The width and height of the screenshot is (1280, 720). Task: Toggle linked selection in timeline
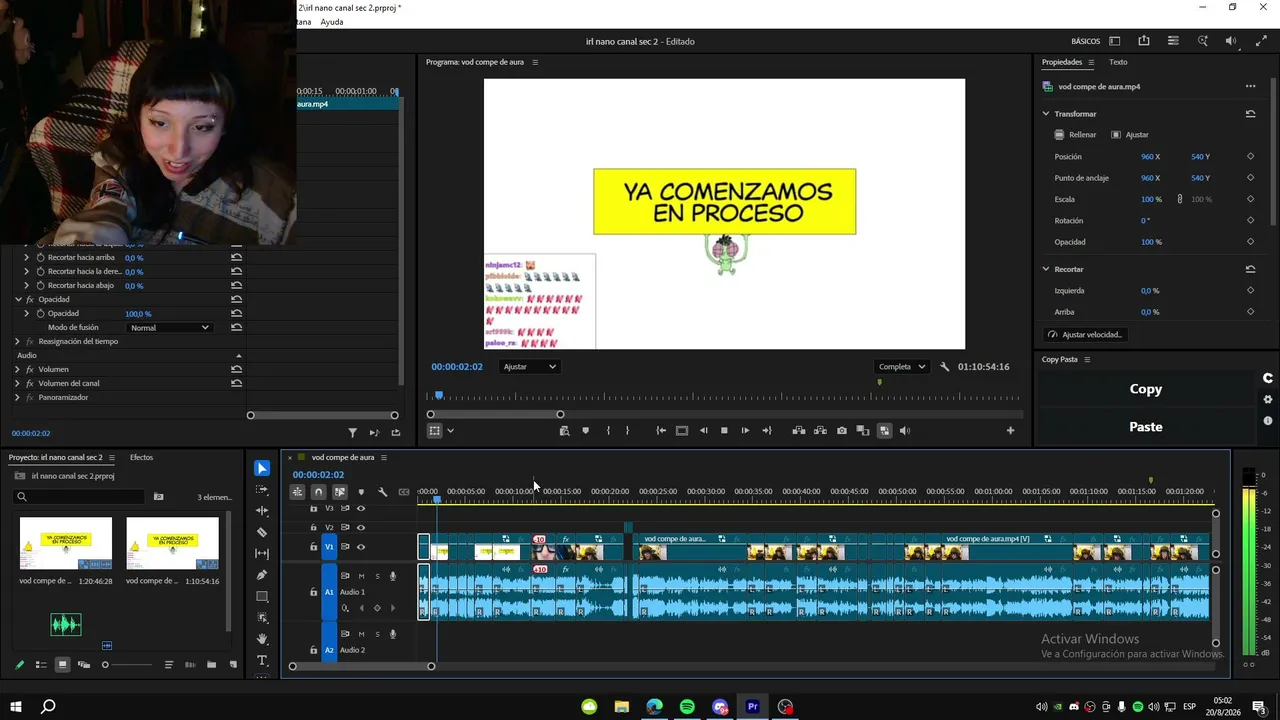point(340,492)
